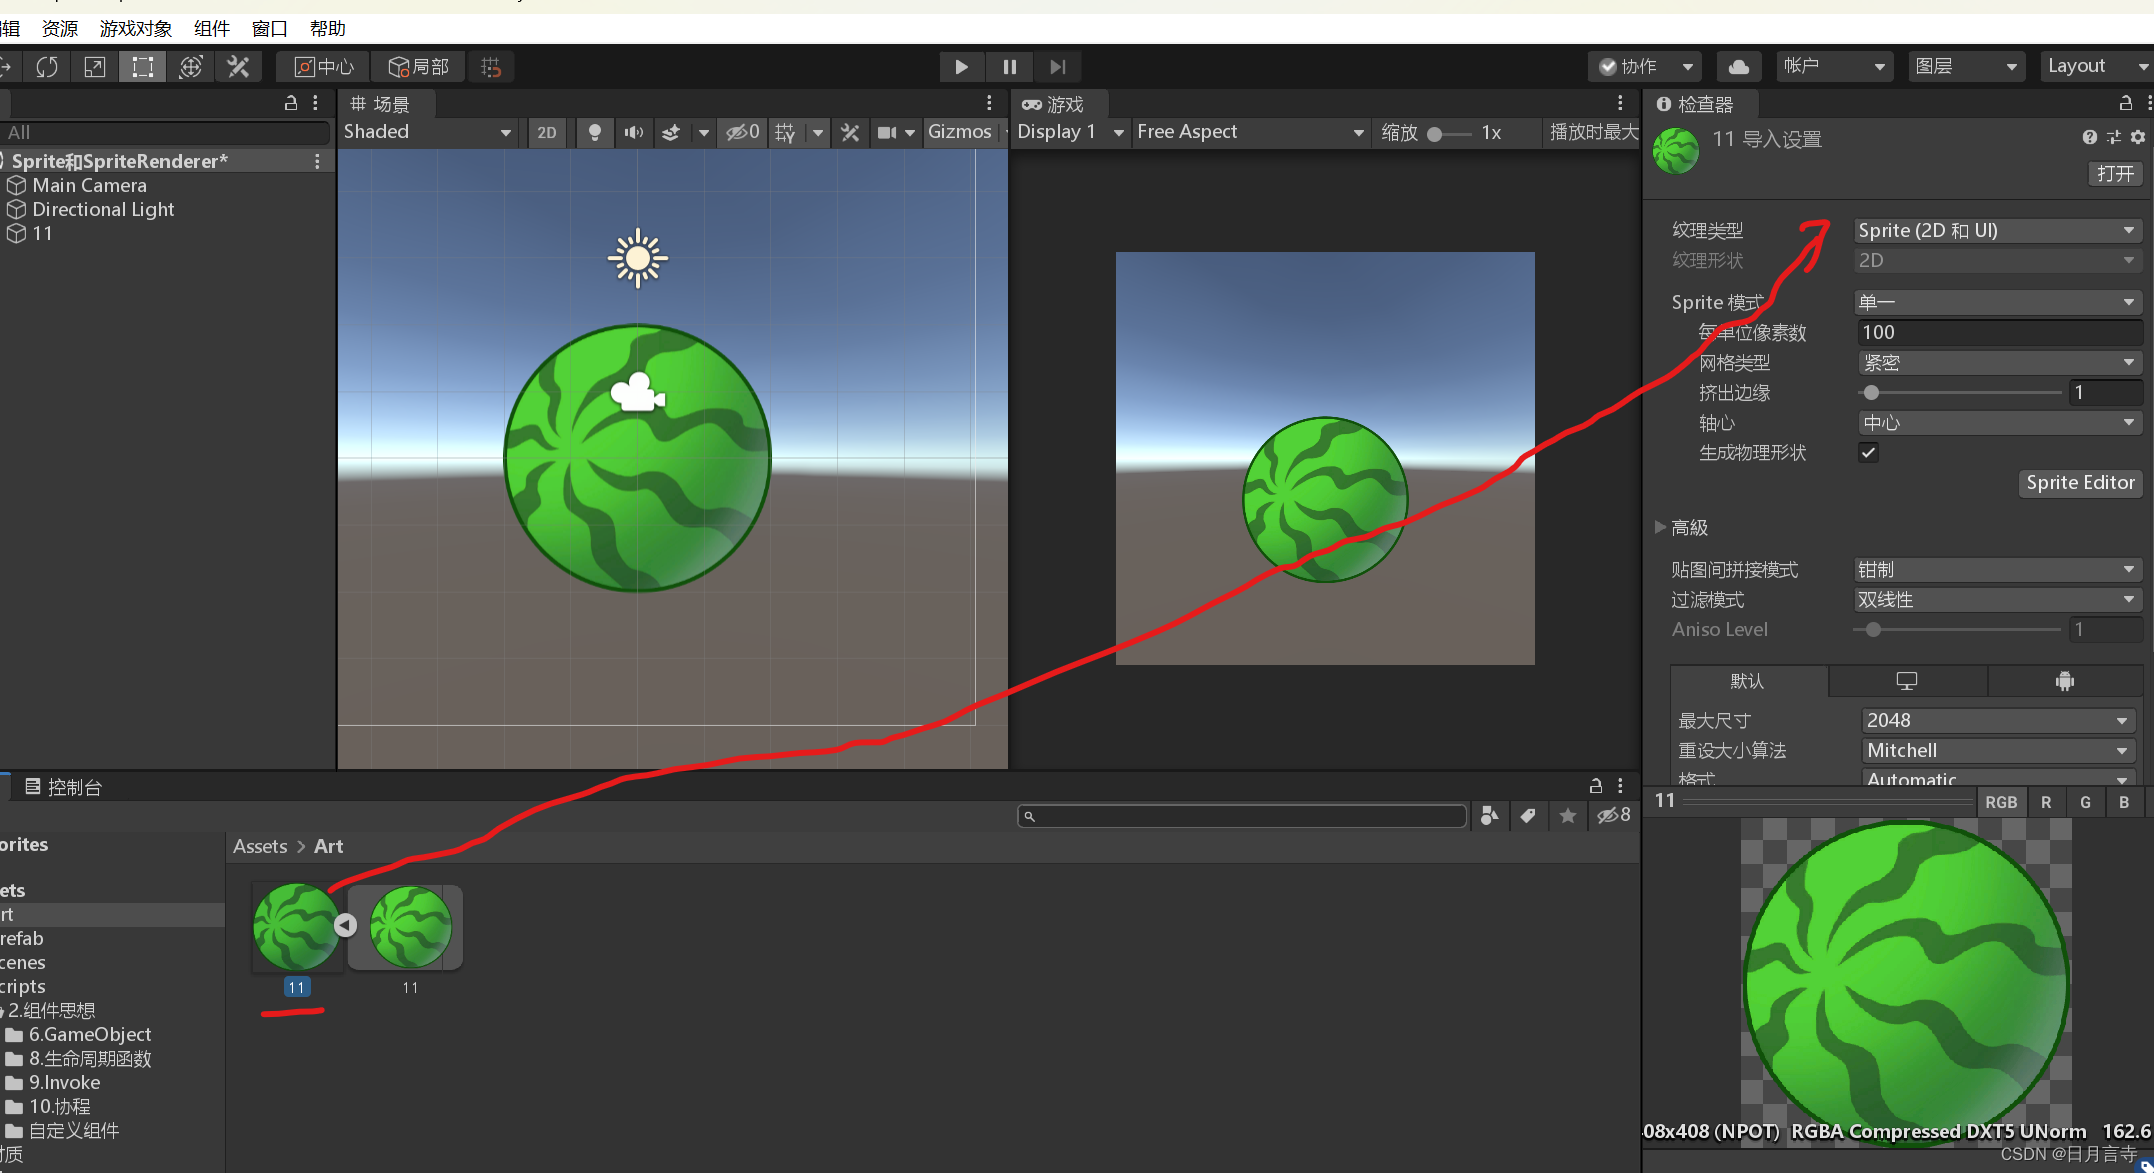Open the 纹理类型 Sprite (2D 和 UI) dropdown
The height and width of the screenshot is (1173, 2154).
1996,230
